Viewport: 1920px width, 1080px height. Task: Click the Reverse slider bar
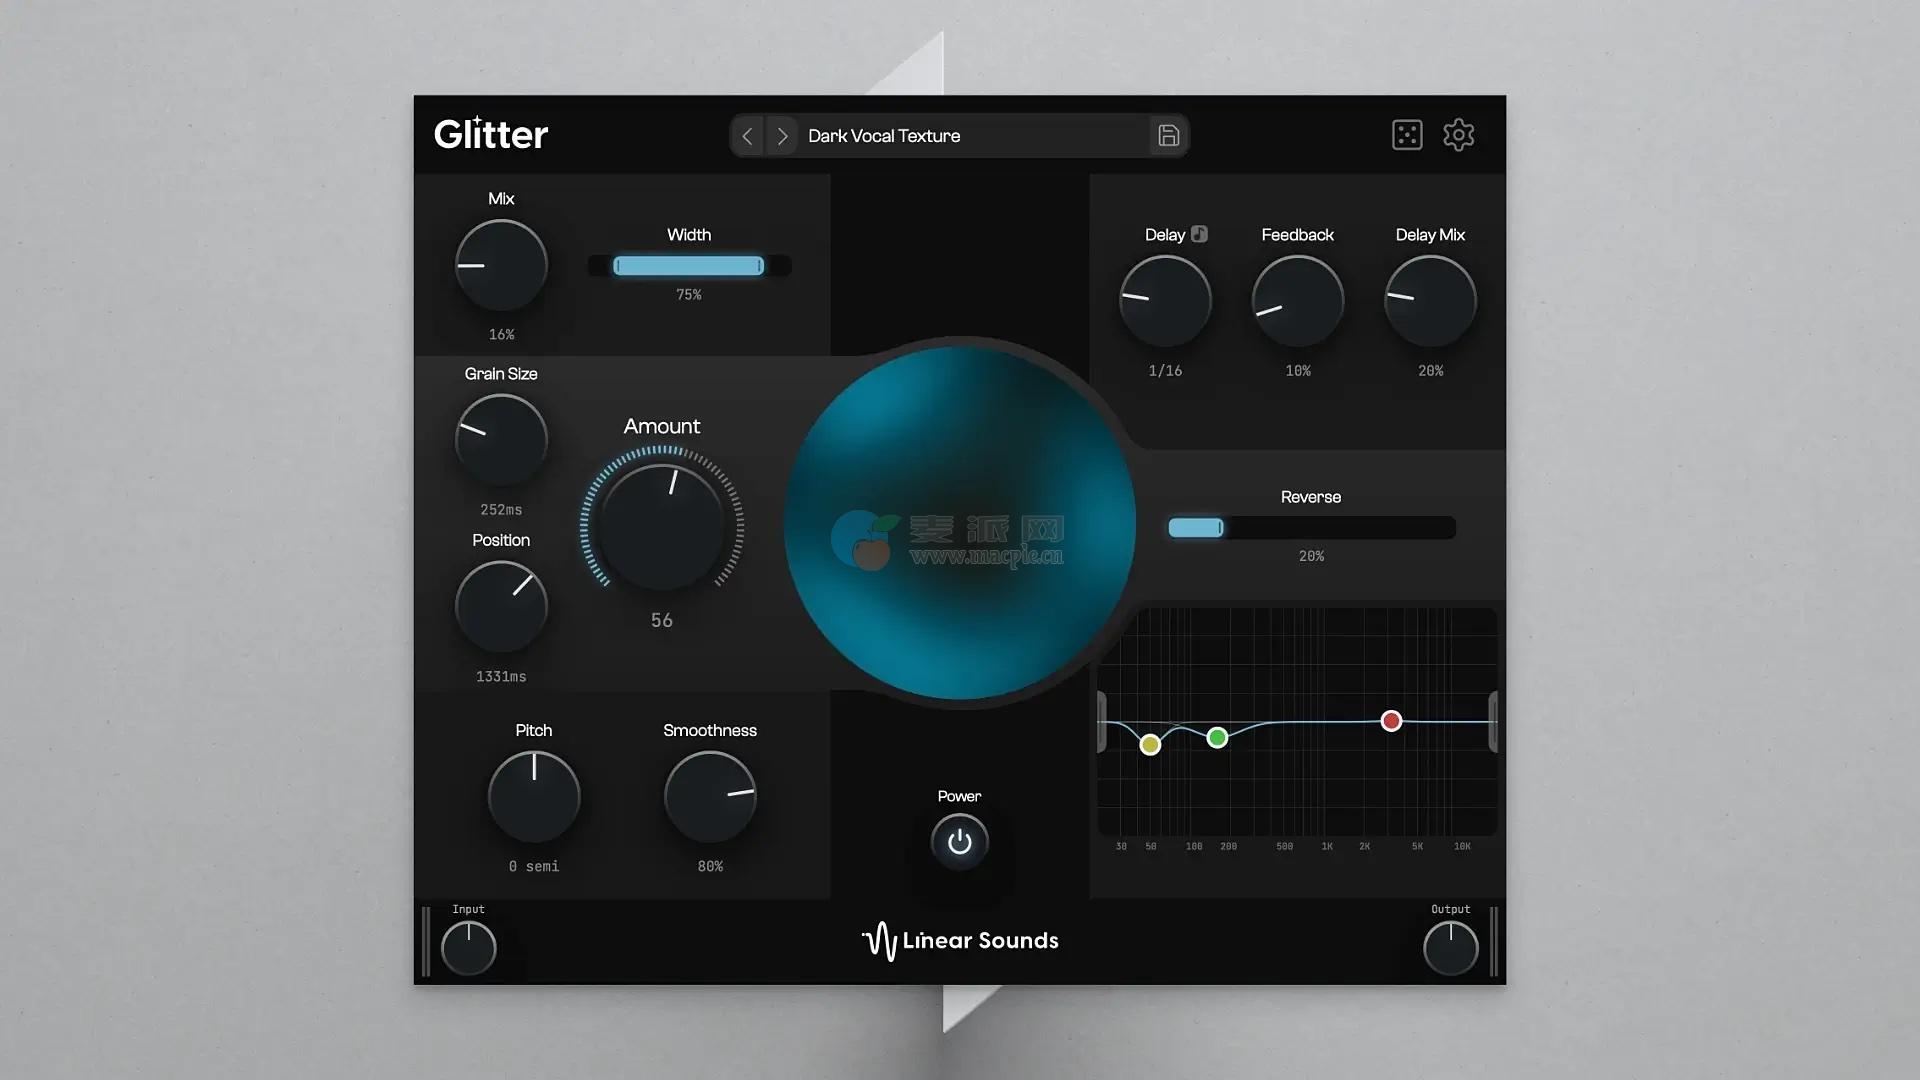pos(1311,528)
